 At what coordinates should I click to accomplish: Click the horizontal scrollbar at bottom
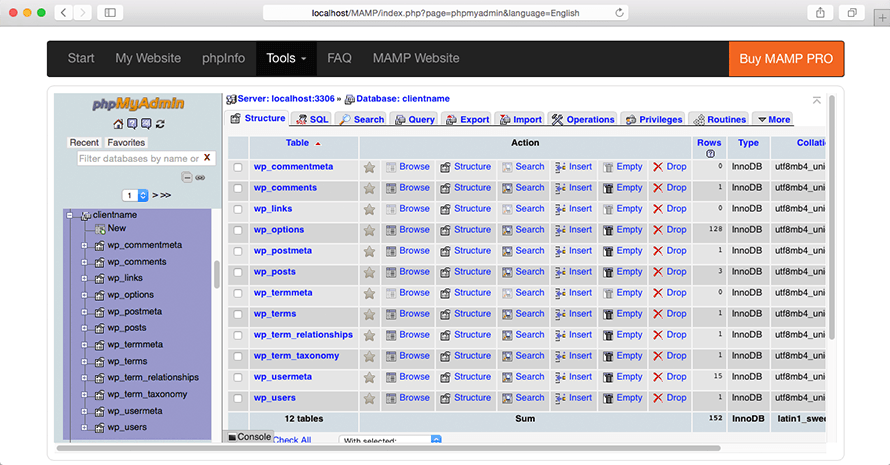(389, 448)
